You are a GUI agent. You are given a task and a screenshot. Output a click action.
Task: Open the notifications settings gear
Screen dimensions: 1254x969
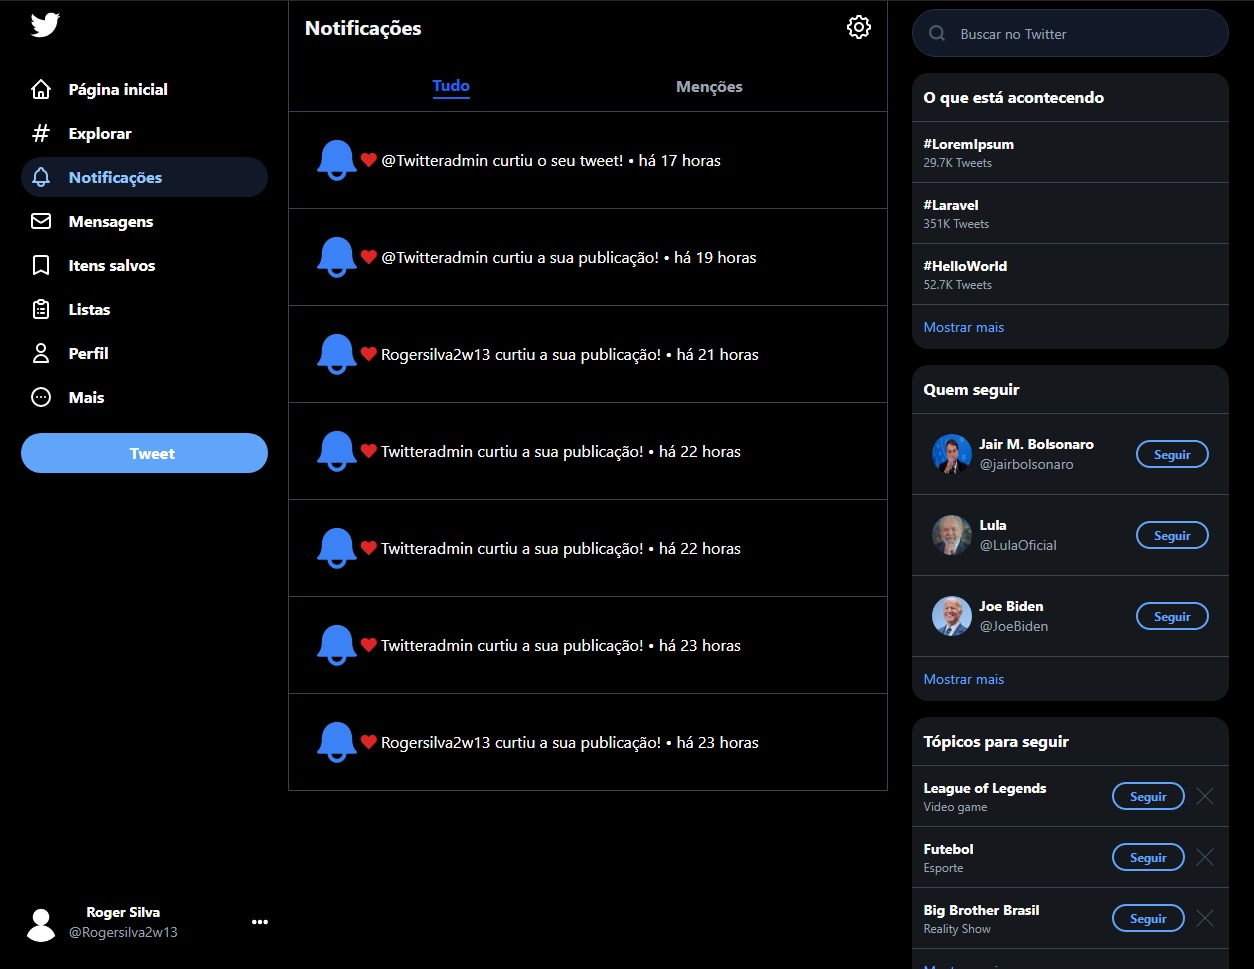858,27
